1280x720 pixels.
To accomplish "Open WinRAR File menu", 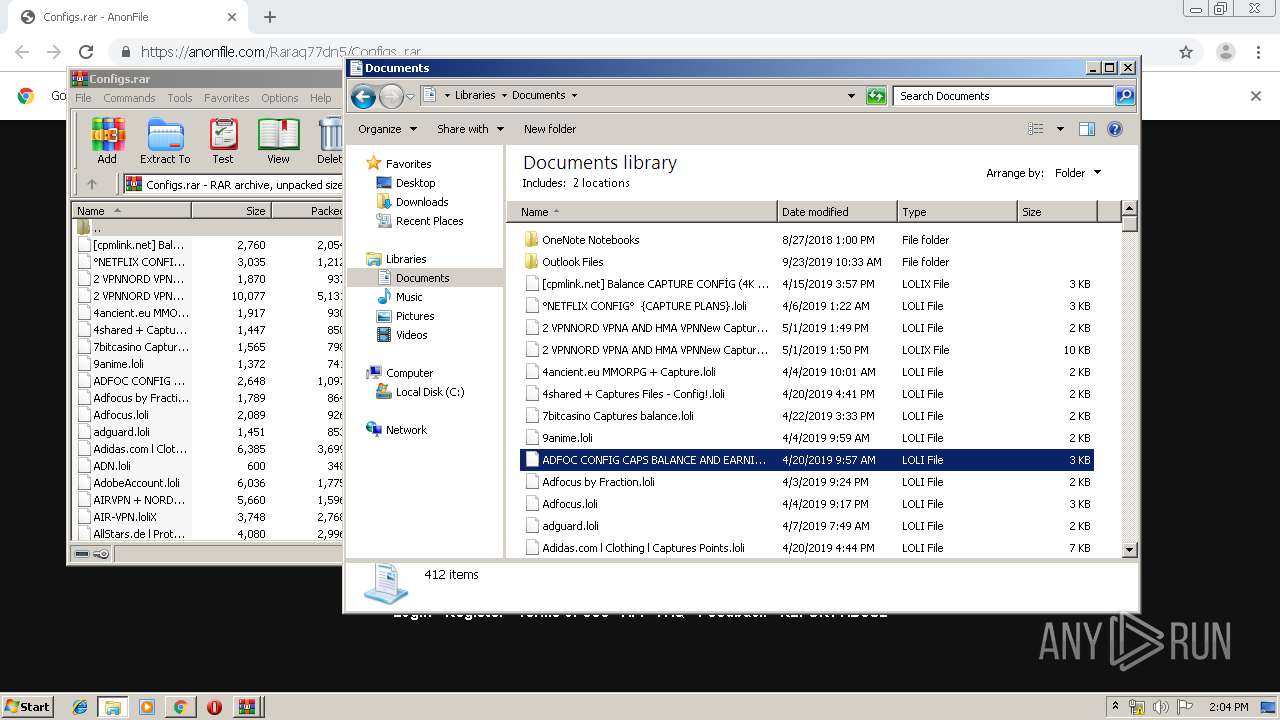I will 83,98.
